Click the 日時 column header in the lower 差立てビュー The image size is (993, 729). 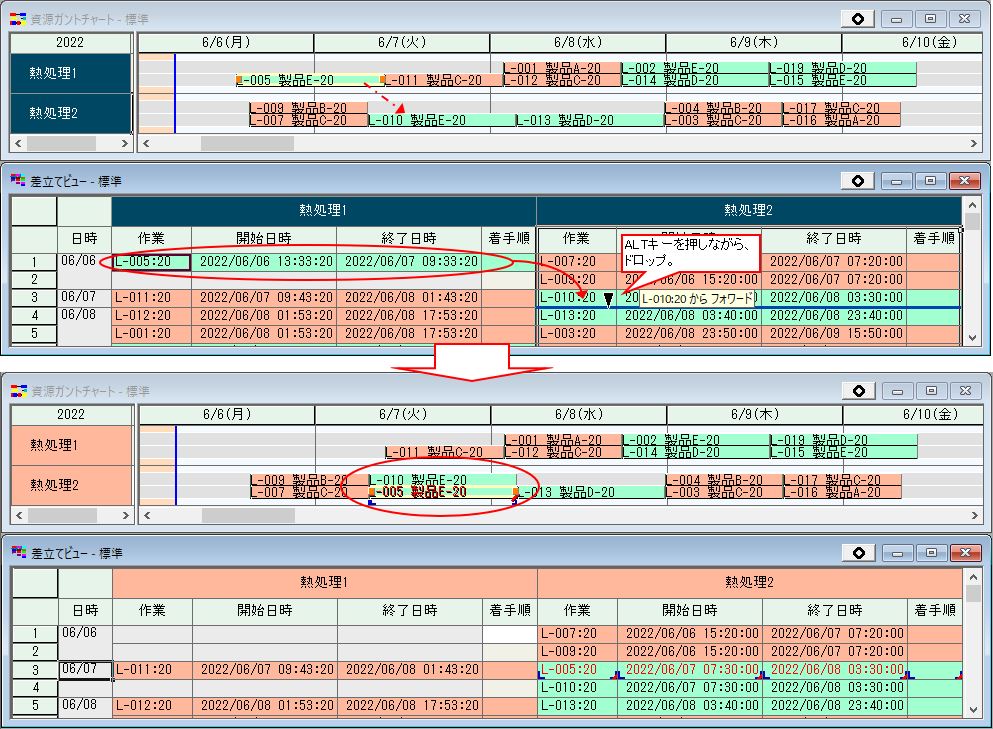pos(85,611)
